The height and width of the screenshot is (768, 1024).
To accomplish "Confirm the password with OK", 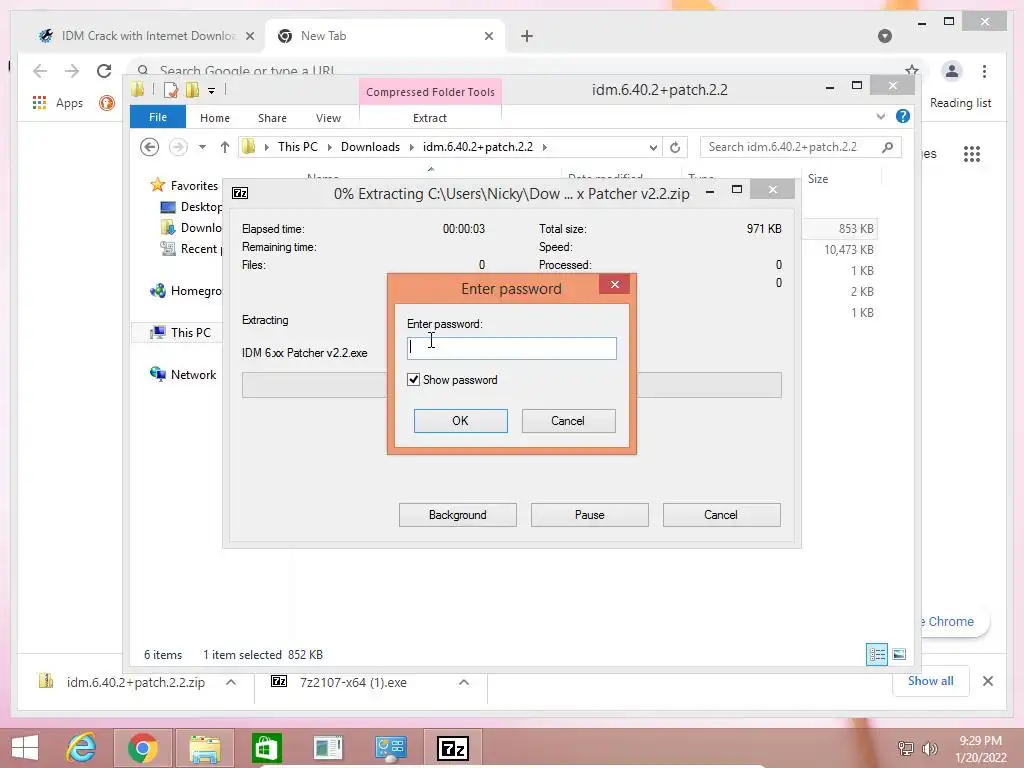I will pos(460,421).
